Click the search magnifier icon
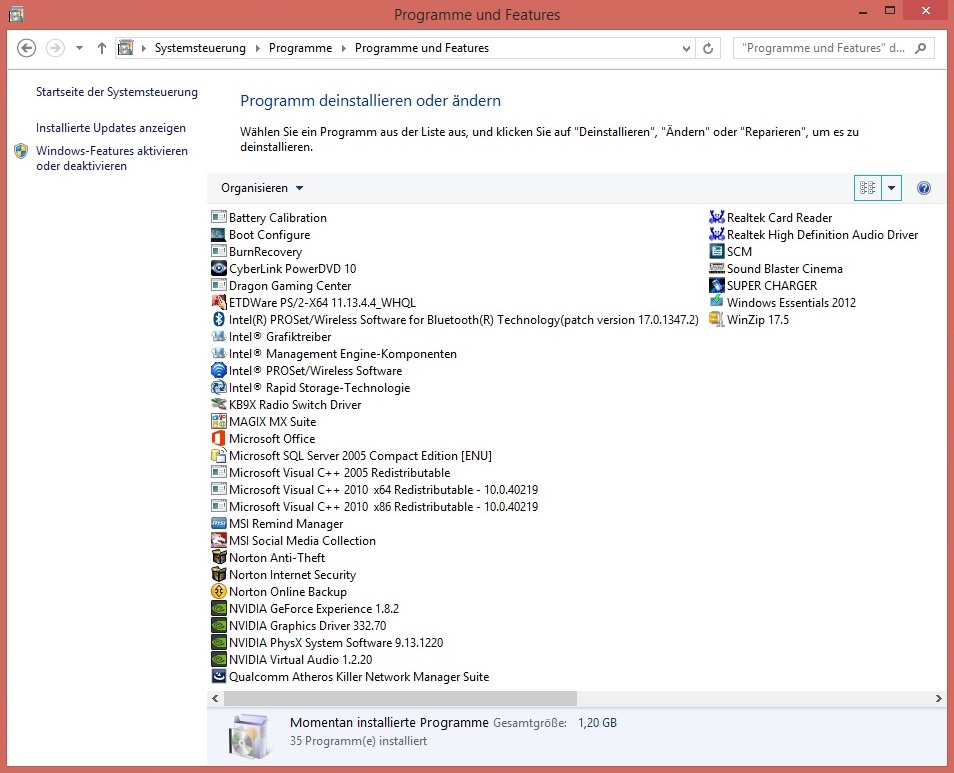954x773 pixels. [x=921, y=48]
